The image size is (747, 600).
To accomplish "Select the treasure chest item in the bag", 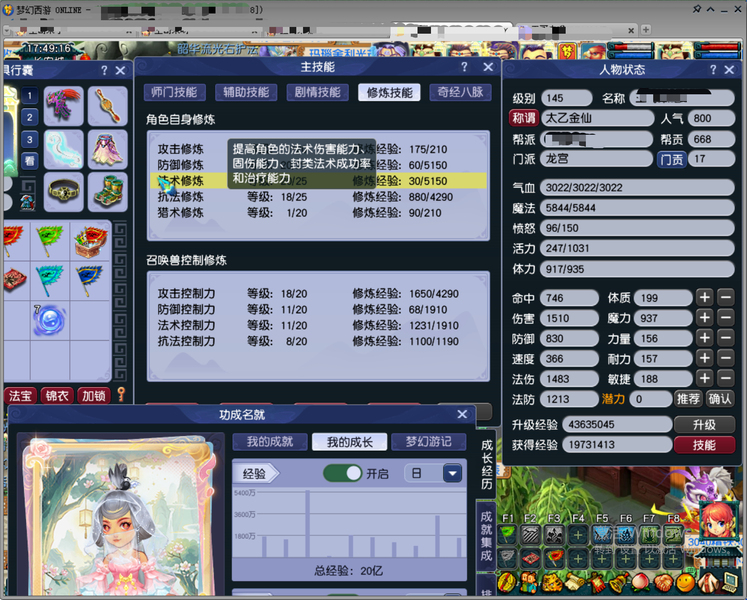I will coord(92,241).
